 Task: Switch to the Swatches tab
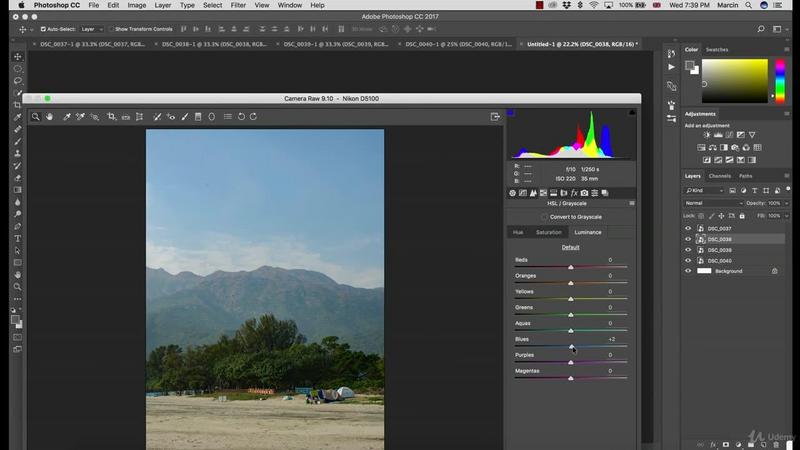[716, 49]
